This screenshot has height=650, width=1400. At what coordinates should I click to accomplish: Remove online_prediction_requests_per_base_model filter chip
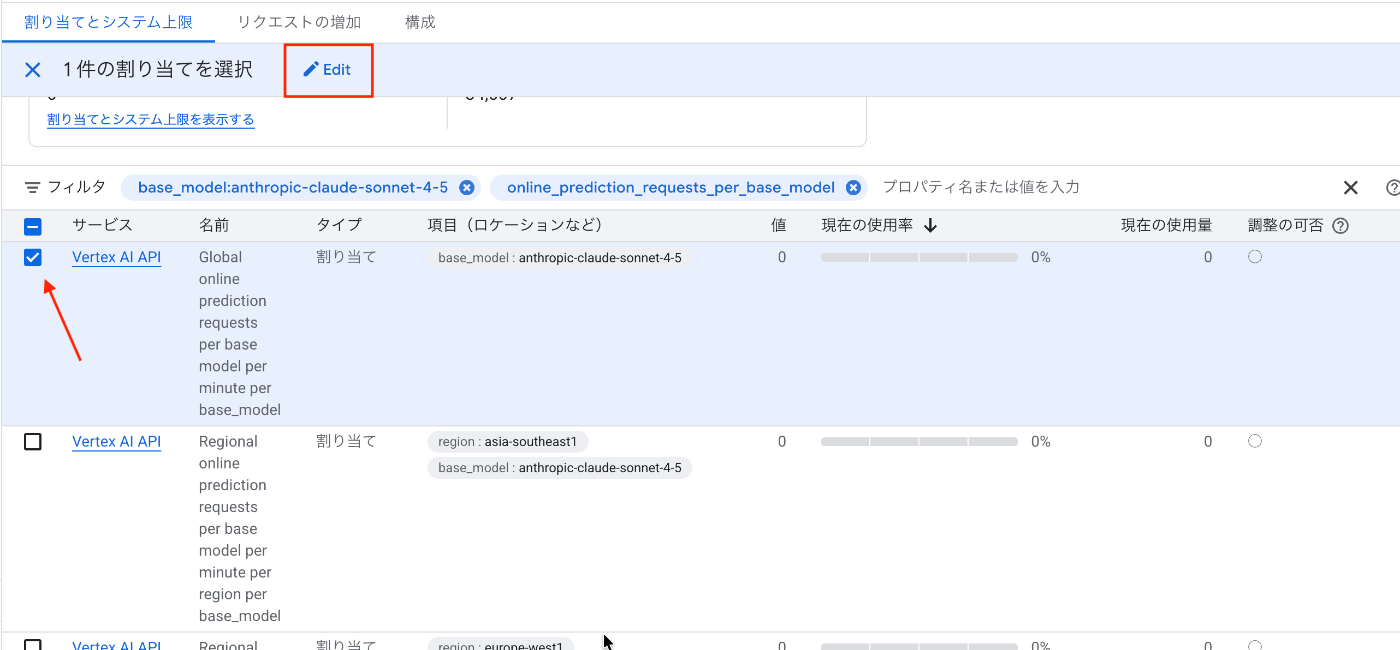853,187
